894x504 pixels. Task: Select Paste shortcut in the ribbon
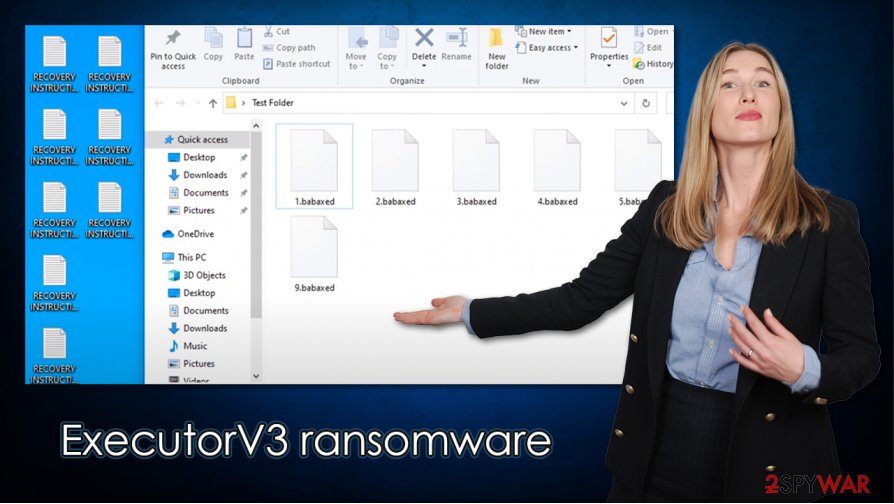pos(296,64)
